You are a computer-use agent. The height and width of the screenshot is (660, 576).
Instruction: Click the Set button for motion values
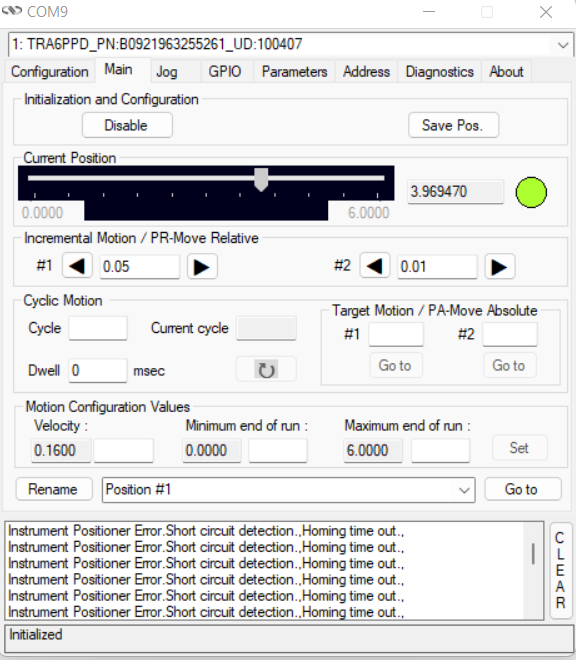pyautogui.click(x=520, y=448)
